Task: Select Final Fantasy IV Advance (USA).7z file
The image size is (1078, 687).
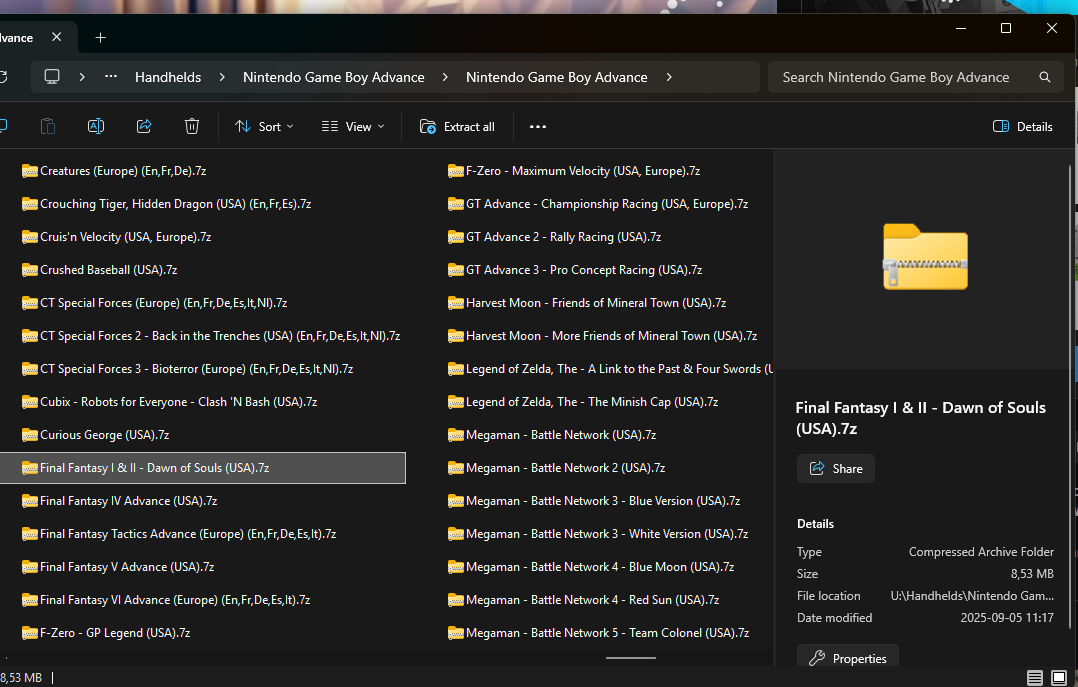Action: [128, 501]
